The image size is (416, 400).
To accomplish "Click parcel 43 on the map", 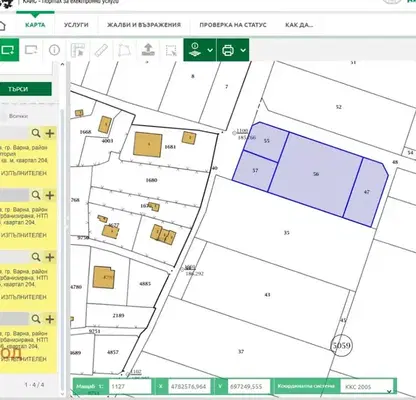I will pos(267,295).
